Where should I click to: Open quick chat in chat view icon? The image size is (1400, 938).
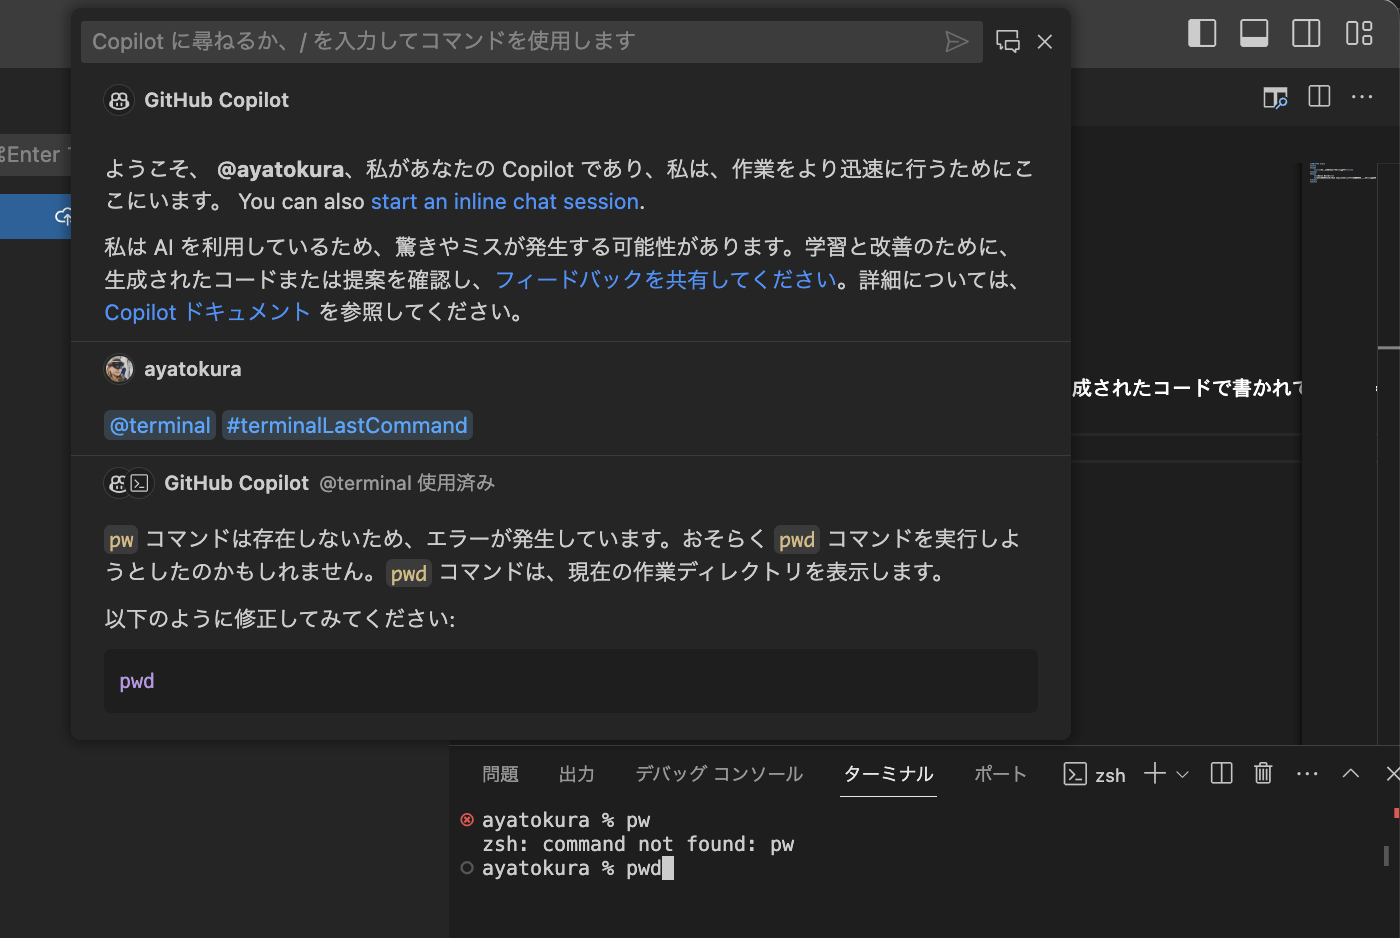pos(1008,41)
